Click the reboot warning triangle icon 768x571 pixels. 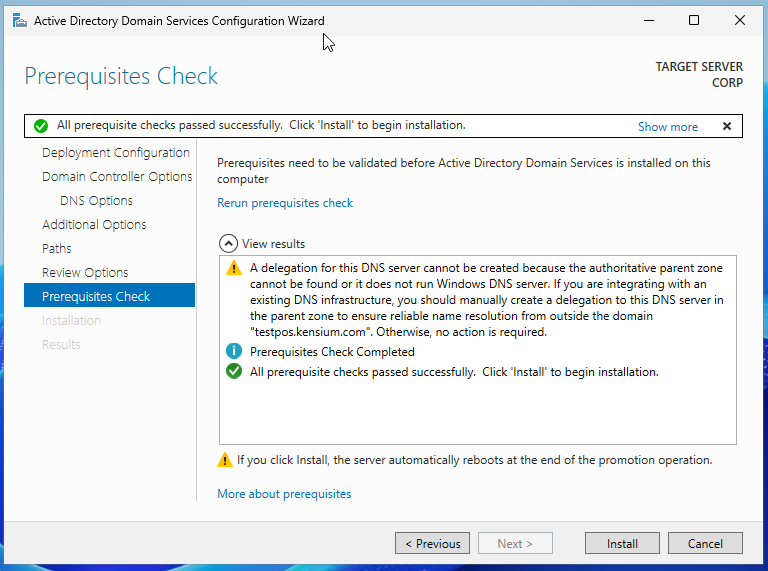(x=224, y=460)
